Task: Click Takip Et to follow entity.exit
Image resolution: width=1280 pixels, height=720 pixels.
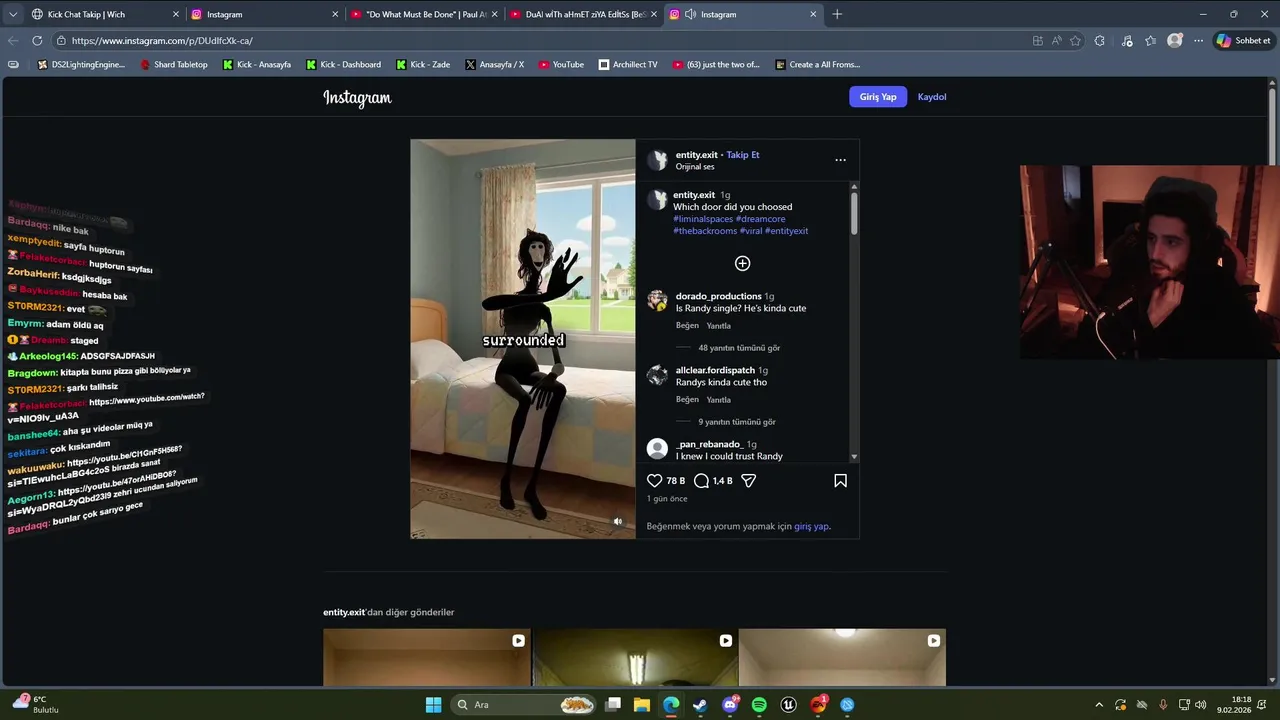Action: [743, 155]
